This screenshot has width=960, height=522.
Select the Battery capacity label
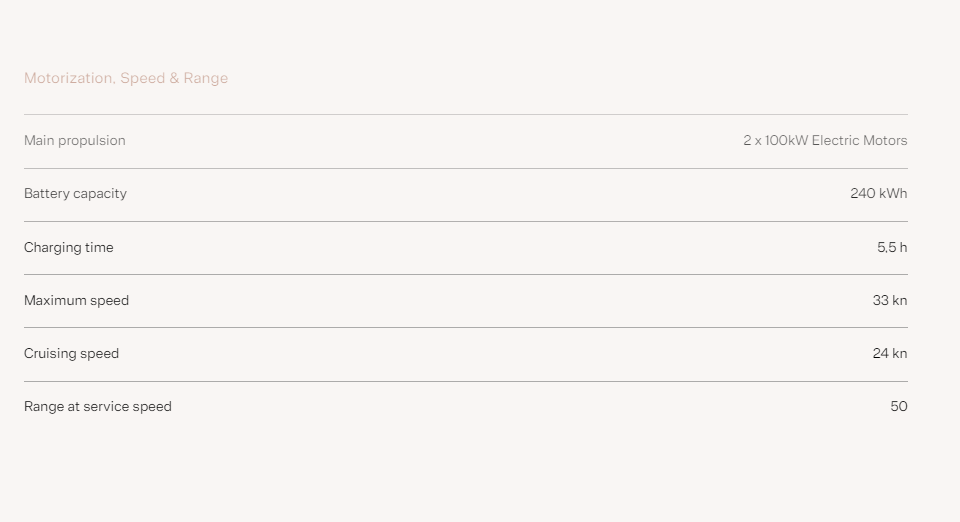click(x=75, y=194)
